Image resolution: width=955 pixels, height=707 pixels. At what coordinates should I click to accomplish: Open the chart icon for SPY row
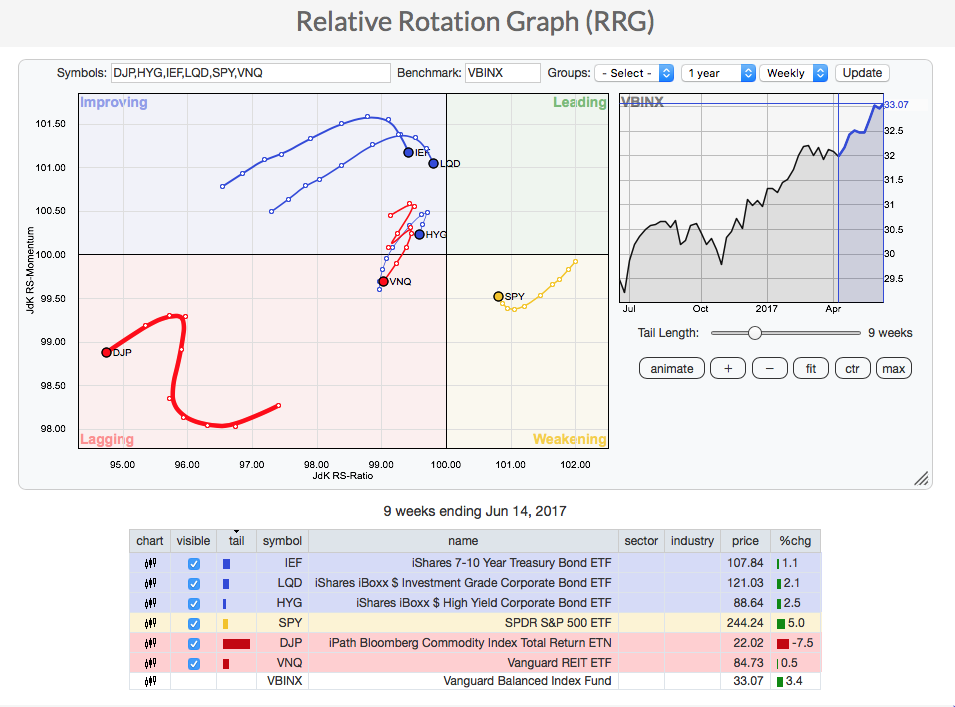(x=150, y=623)
